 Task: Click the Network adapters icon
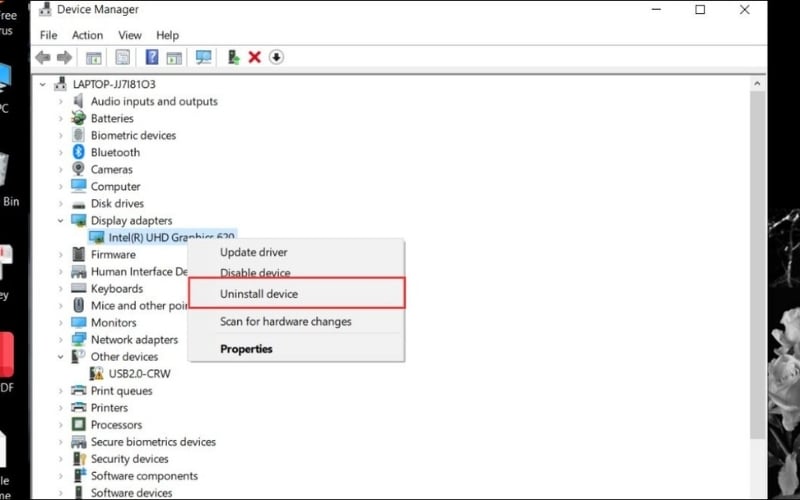click(79, 339)
